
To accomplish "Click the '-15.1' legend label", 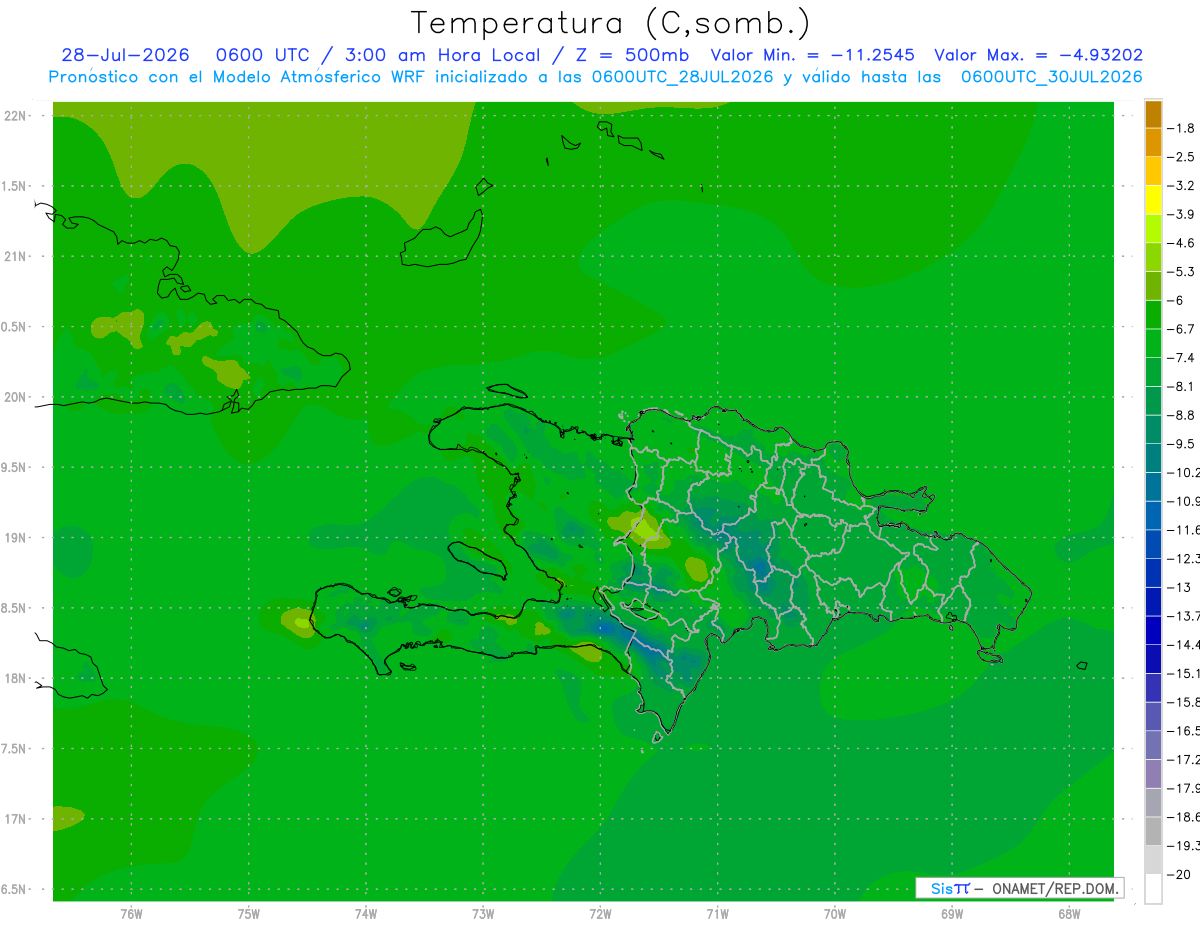I will [1183, 673].
